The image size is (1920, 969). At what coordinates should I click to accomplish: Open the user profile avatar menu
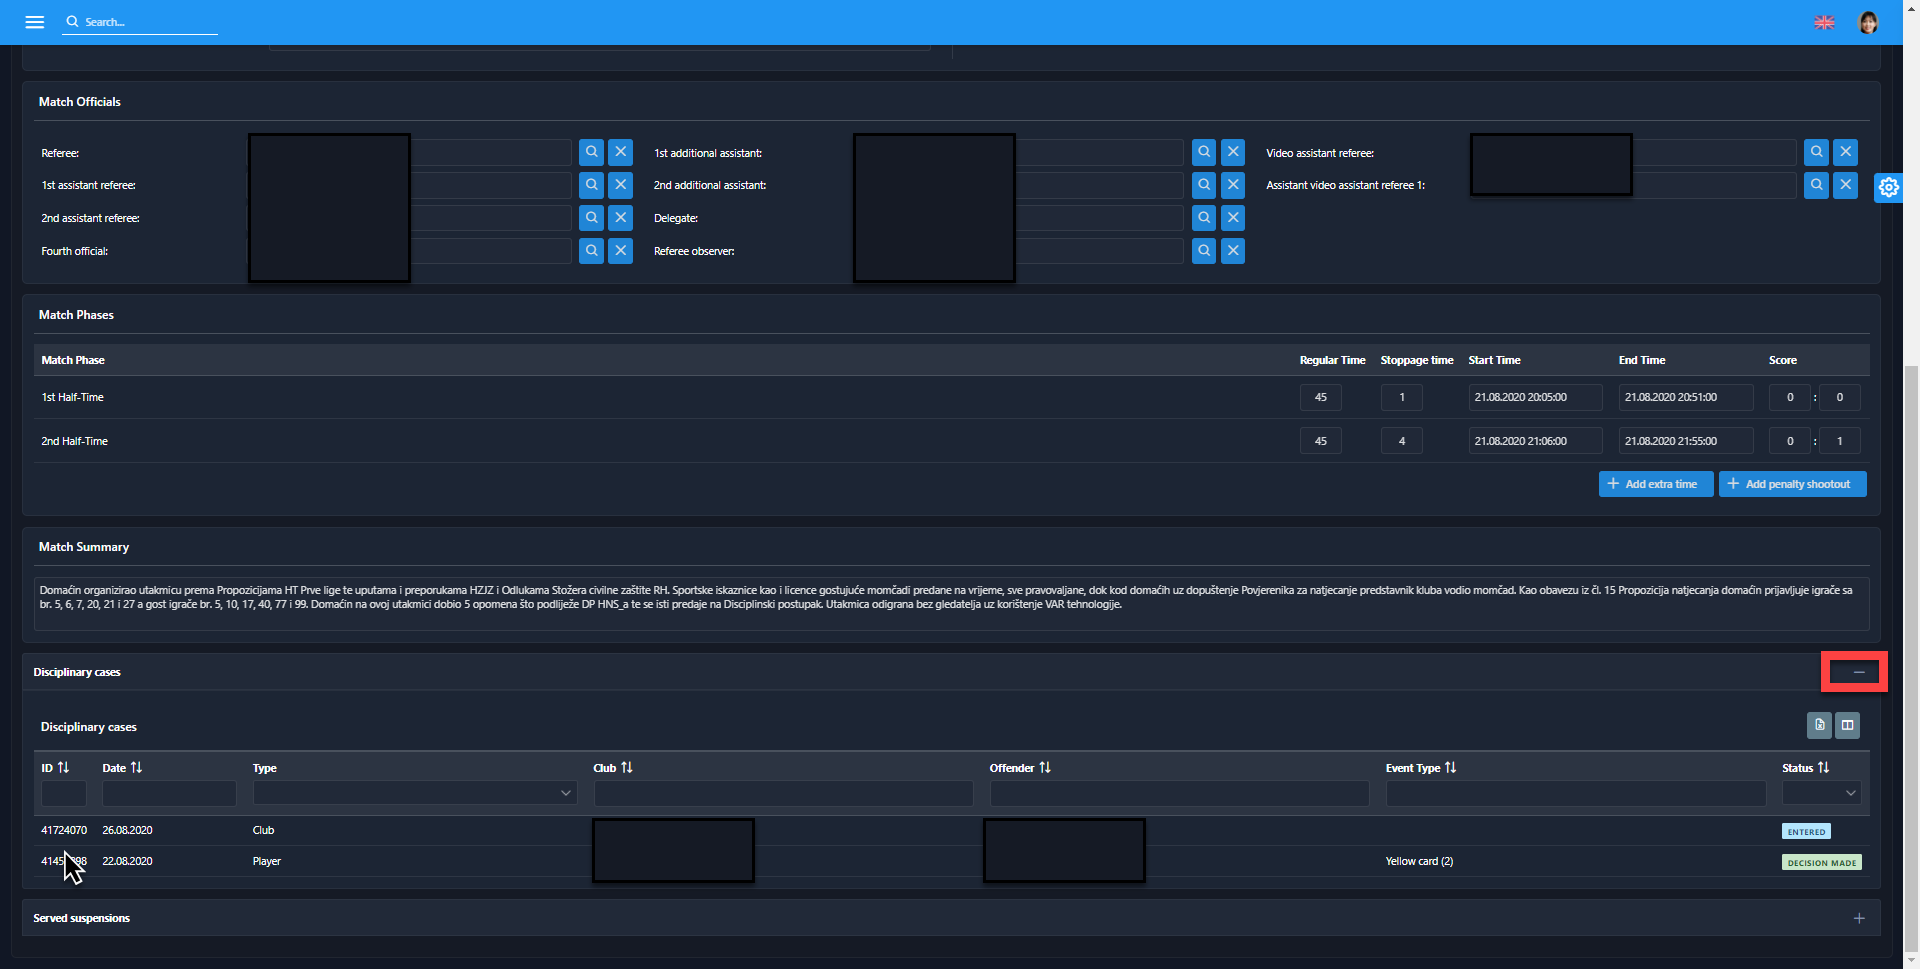point(1867,22)
